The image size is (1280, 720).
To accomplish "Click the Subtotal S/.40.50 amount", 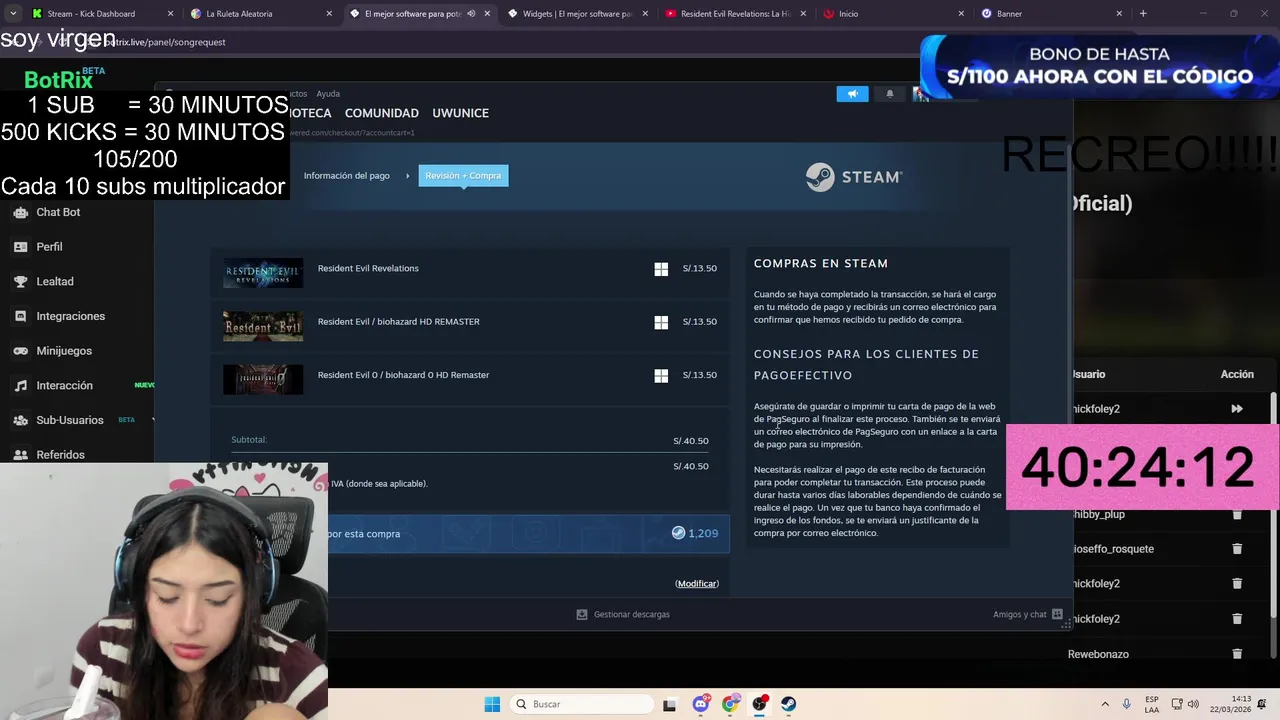I will pyautogui.click(x=690, y=441).
